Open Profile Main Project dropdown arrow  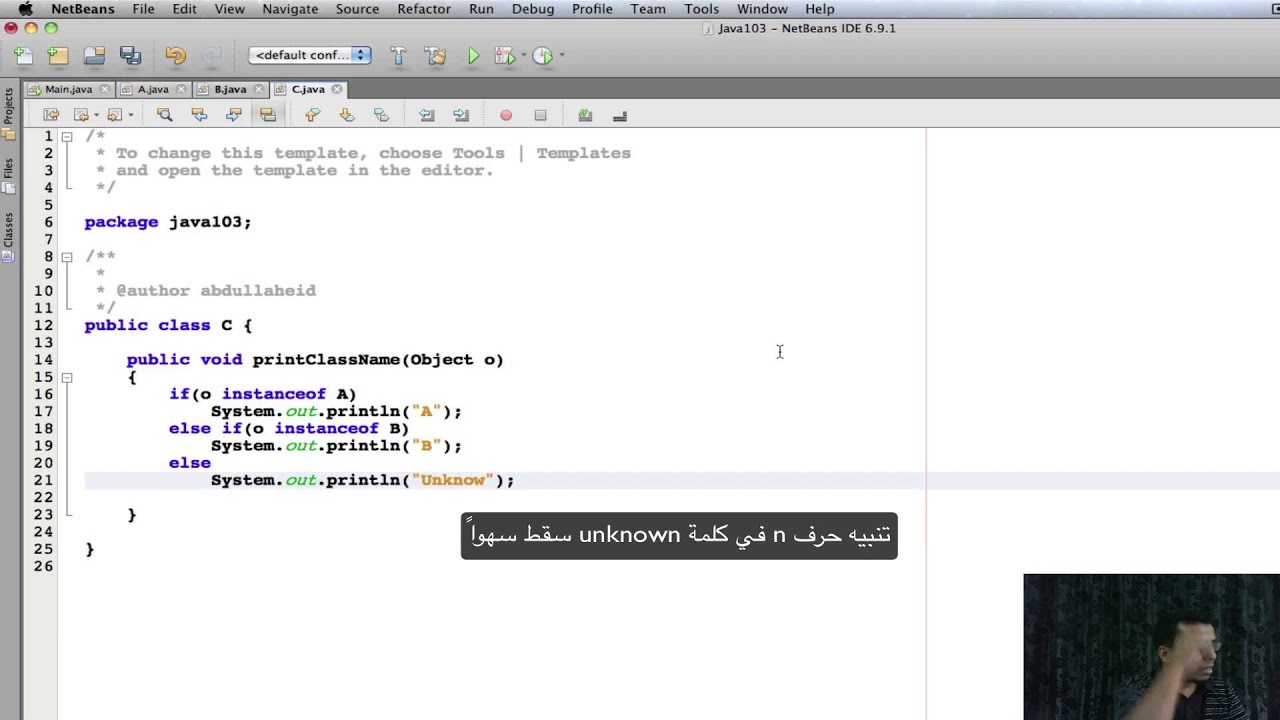pyautogui.click(x=561, y=56)
